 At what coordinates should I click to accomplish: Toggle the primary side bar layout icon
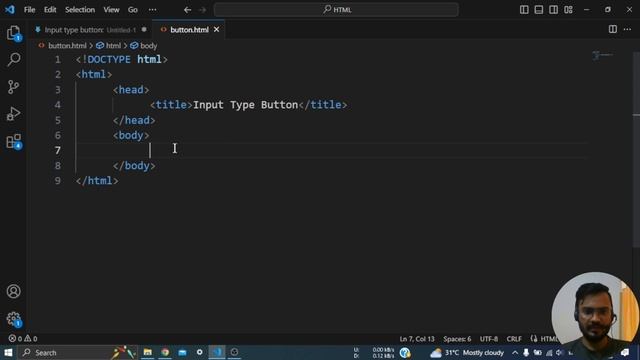point(524,10)
